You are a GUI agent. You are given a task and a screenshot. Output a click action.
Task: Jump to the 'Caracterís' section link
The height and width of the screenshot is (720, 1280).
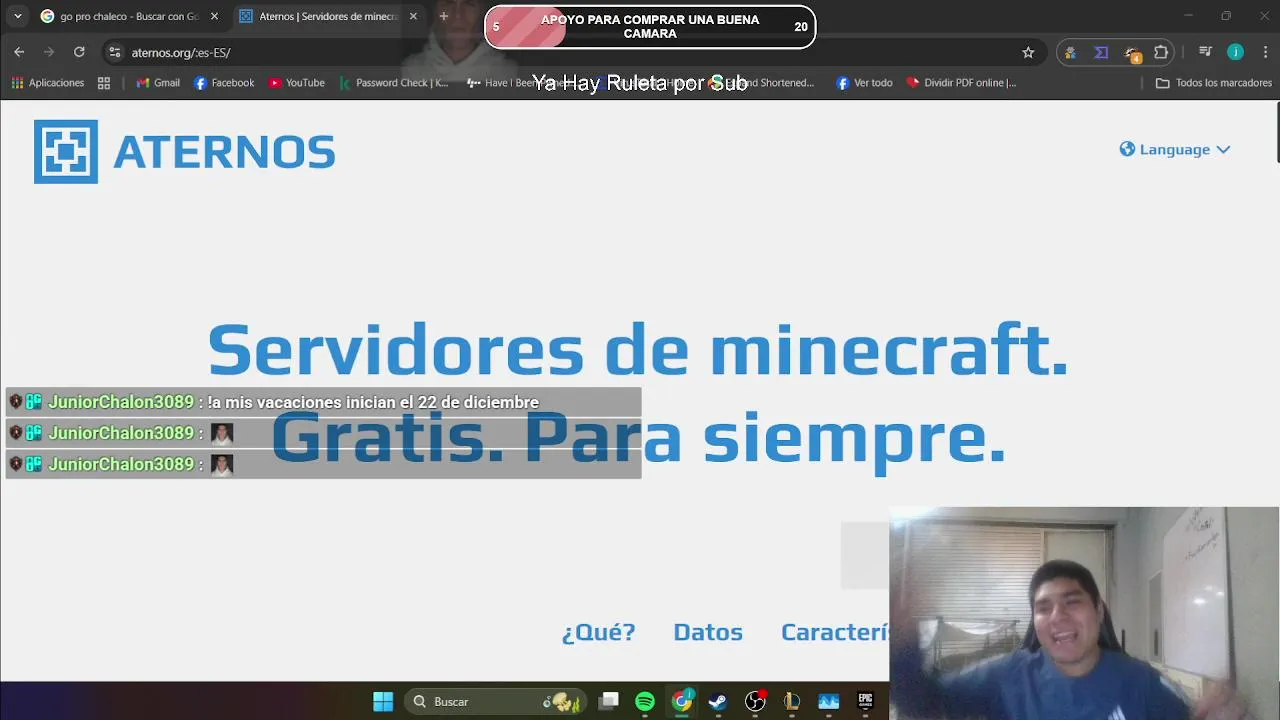[x=835, y=632]
